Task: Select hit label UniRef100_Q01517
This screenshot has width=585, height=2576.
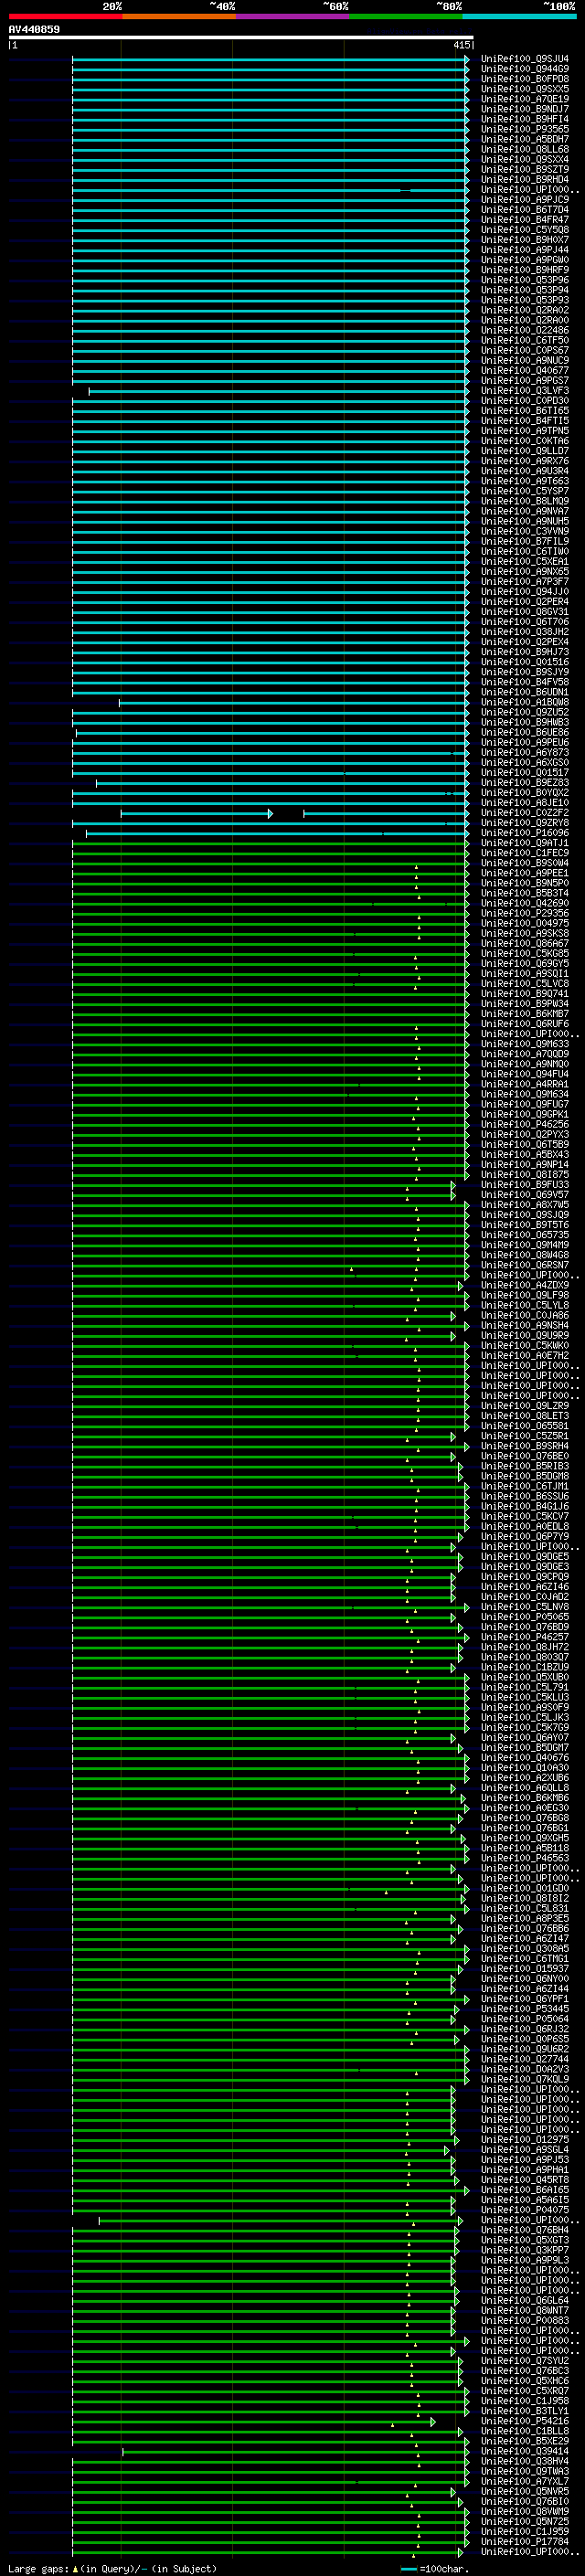Action: [525, 773]
